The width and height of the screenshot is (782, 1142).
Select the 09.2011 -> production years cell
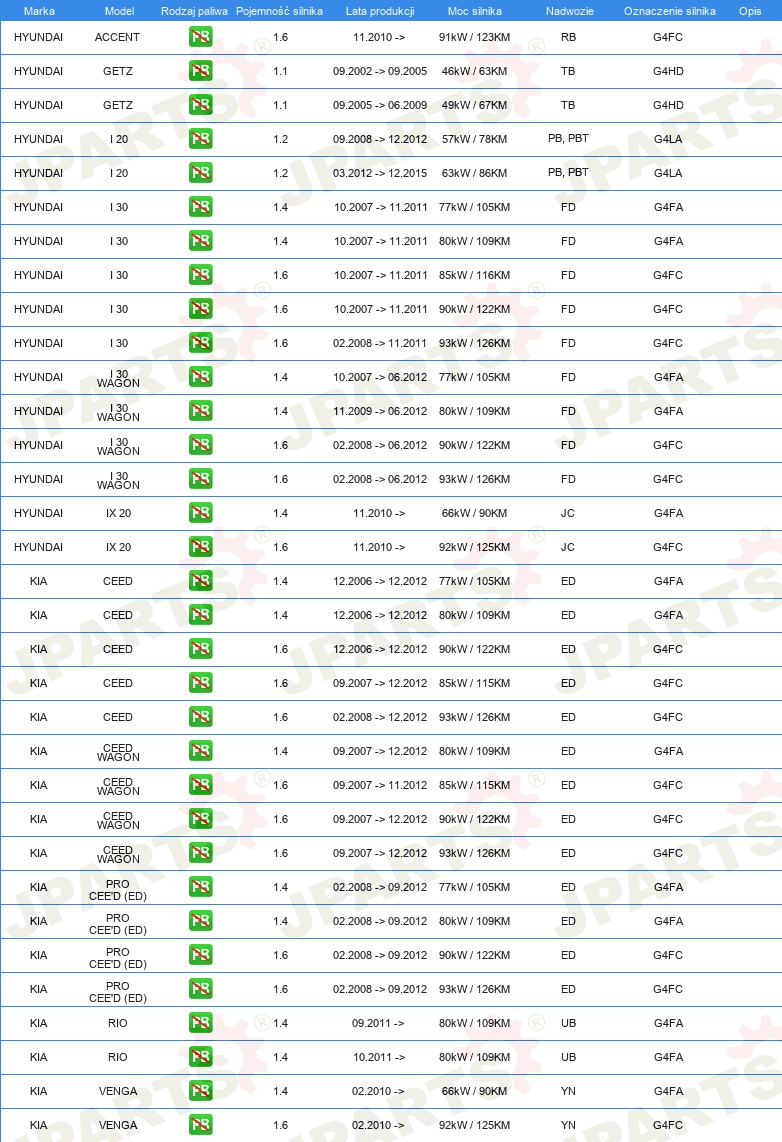click(378, 1023)
